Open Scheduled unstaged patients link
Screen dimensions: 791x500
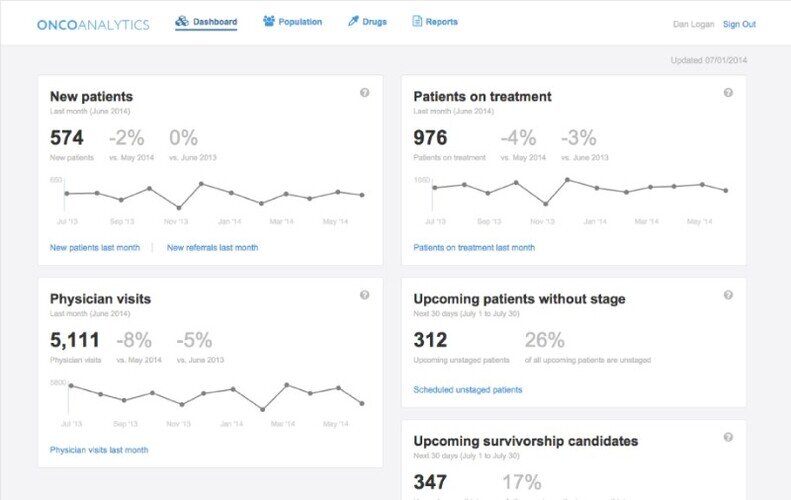coord(467,390)
